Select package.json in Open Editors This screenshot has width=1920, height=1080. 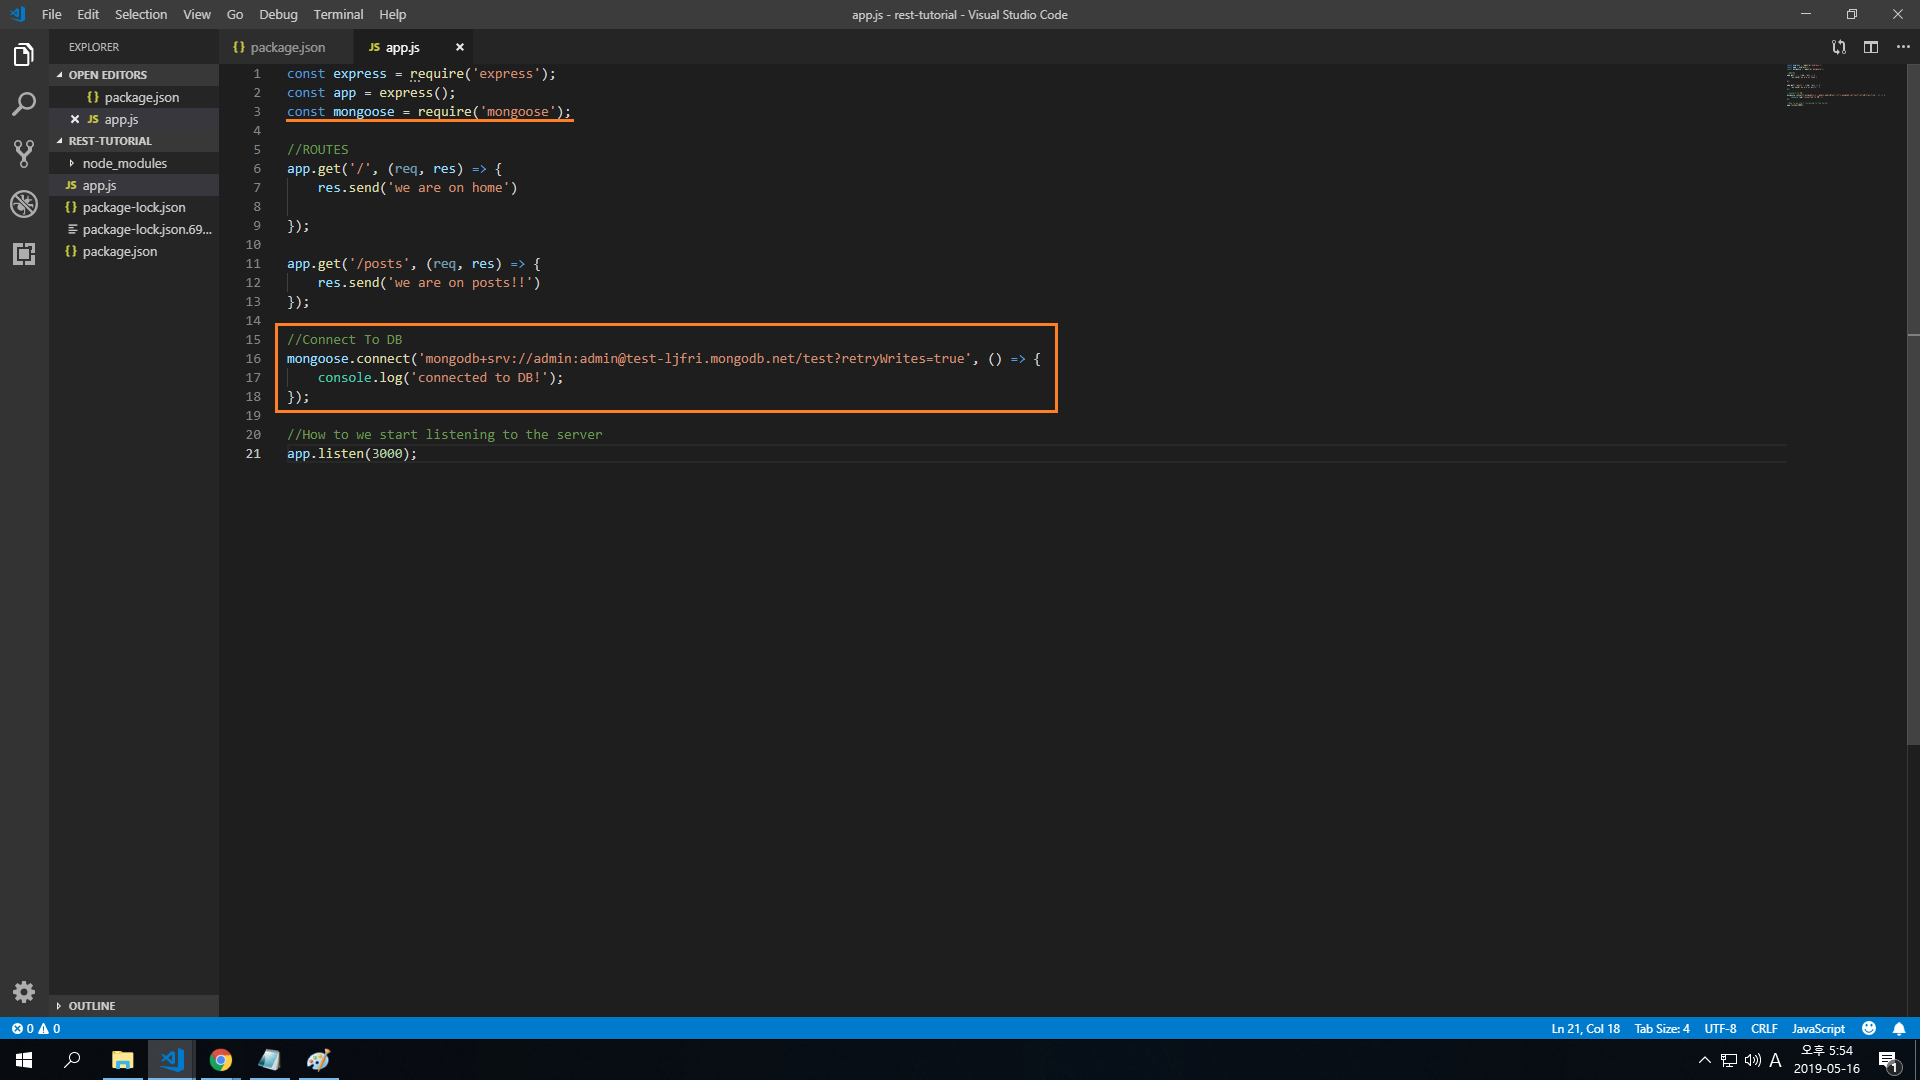point(134,97)
